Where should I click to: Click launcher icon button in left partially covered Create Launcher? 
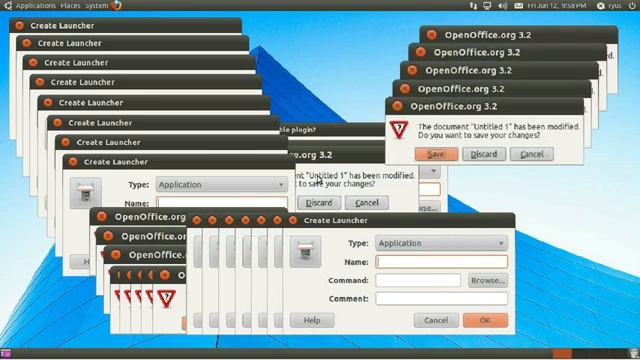[x=85, y=193]
